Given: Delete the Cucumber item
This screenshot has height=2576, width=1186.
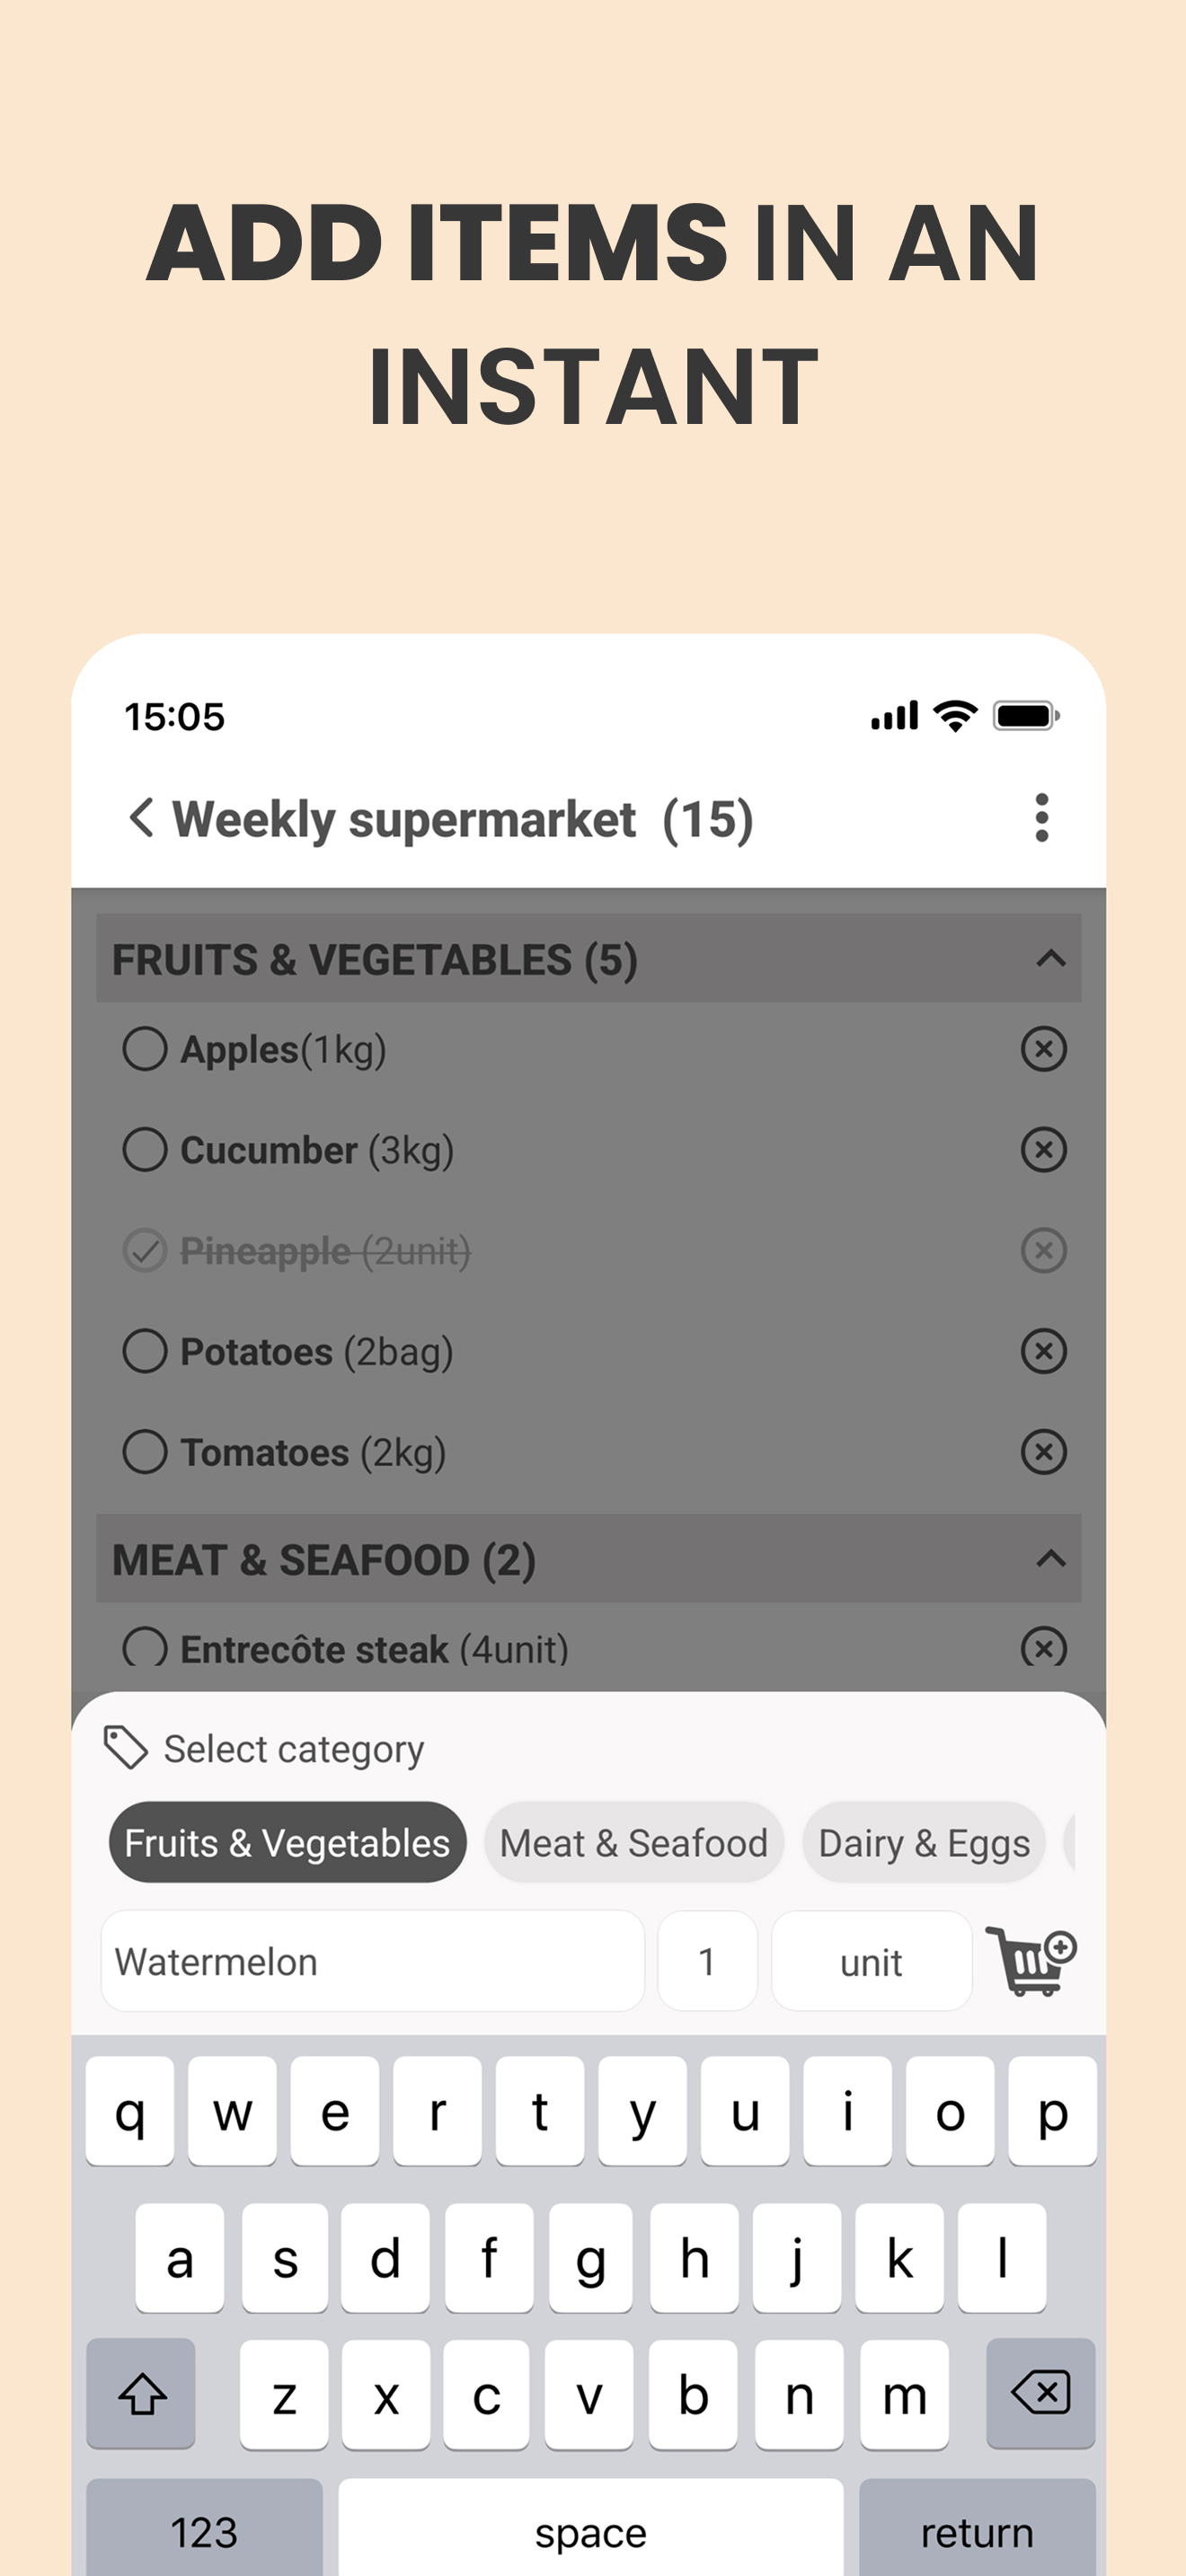Looking at the screenshot, I should click(1043, 1150).
